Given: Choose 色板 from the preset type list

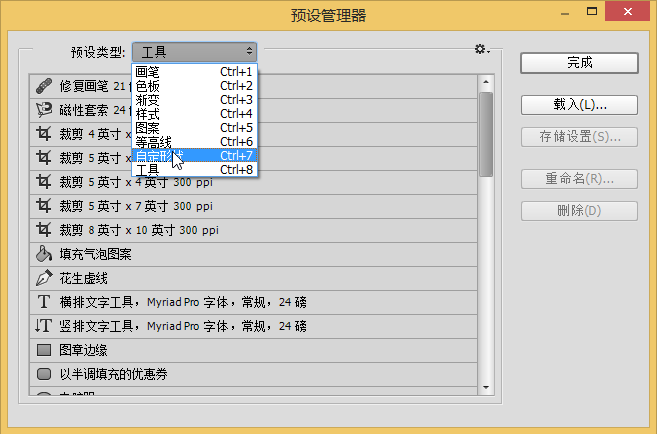Looking at the screenshot, I should [x=194, y=86].
